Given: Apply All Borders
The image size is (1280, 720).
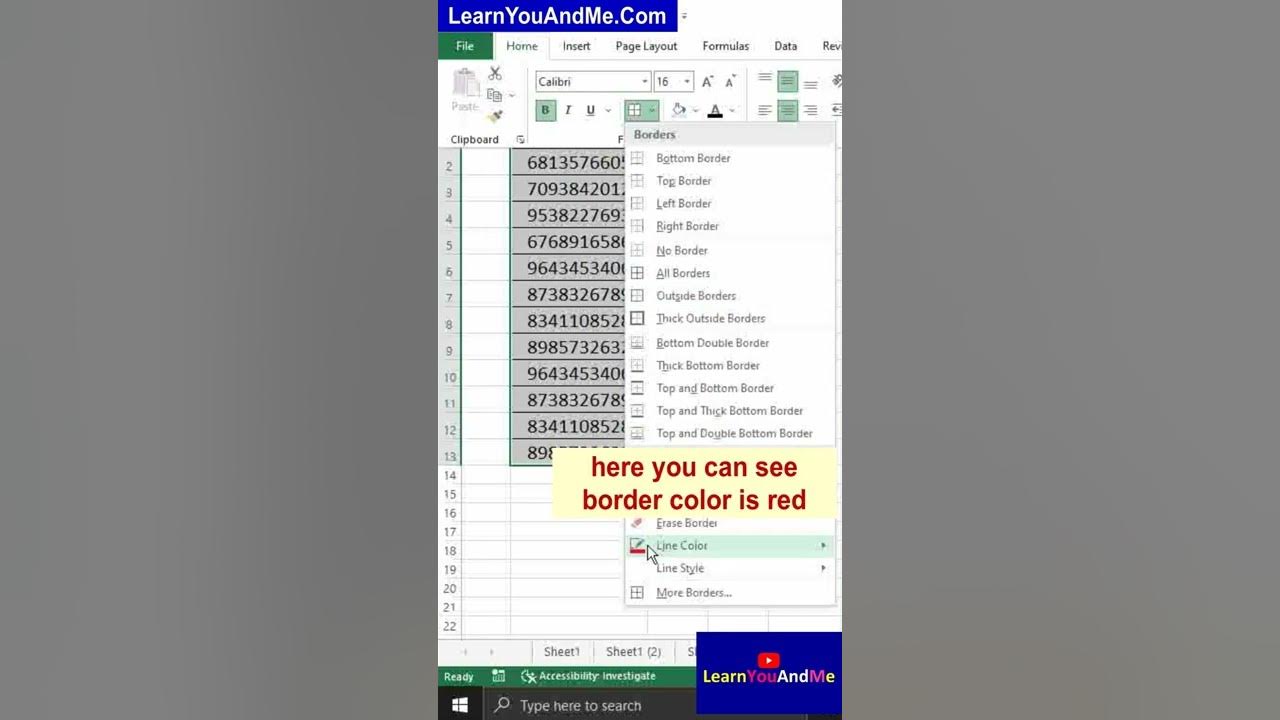Looking at the screenshot, I should pos(730,273).
